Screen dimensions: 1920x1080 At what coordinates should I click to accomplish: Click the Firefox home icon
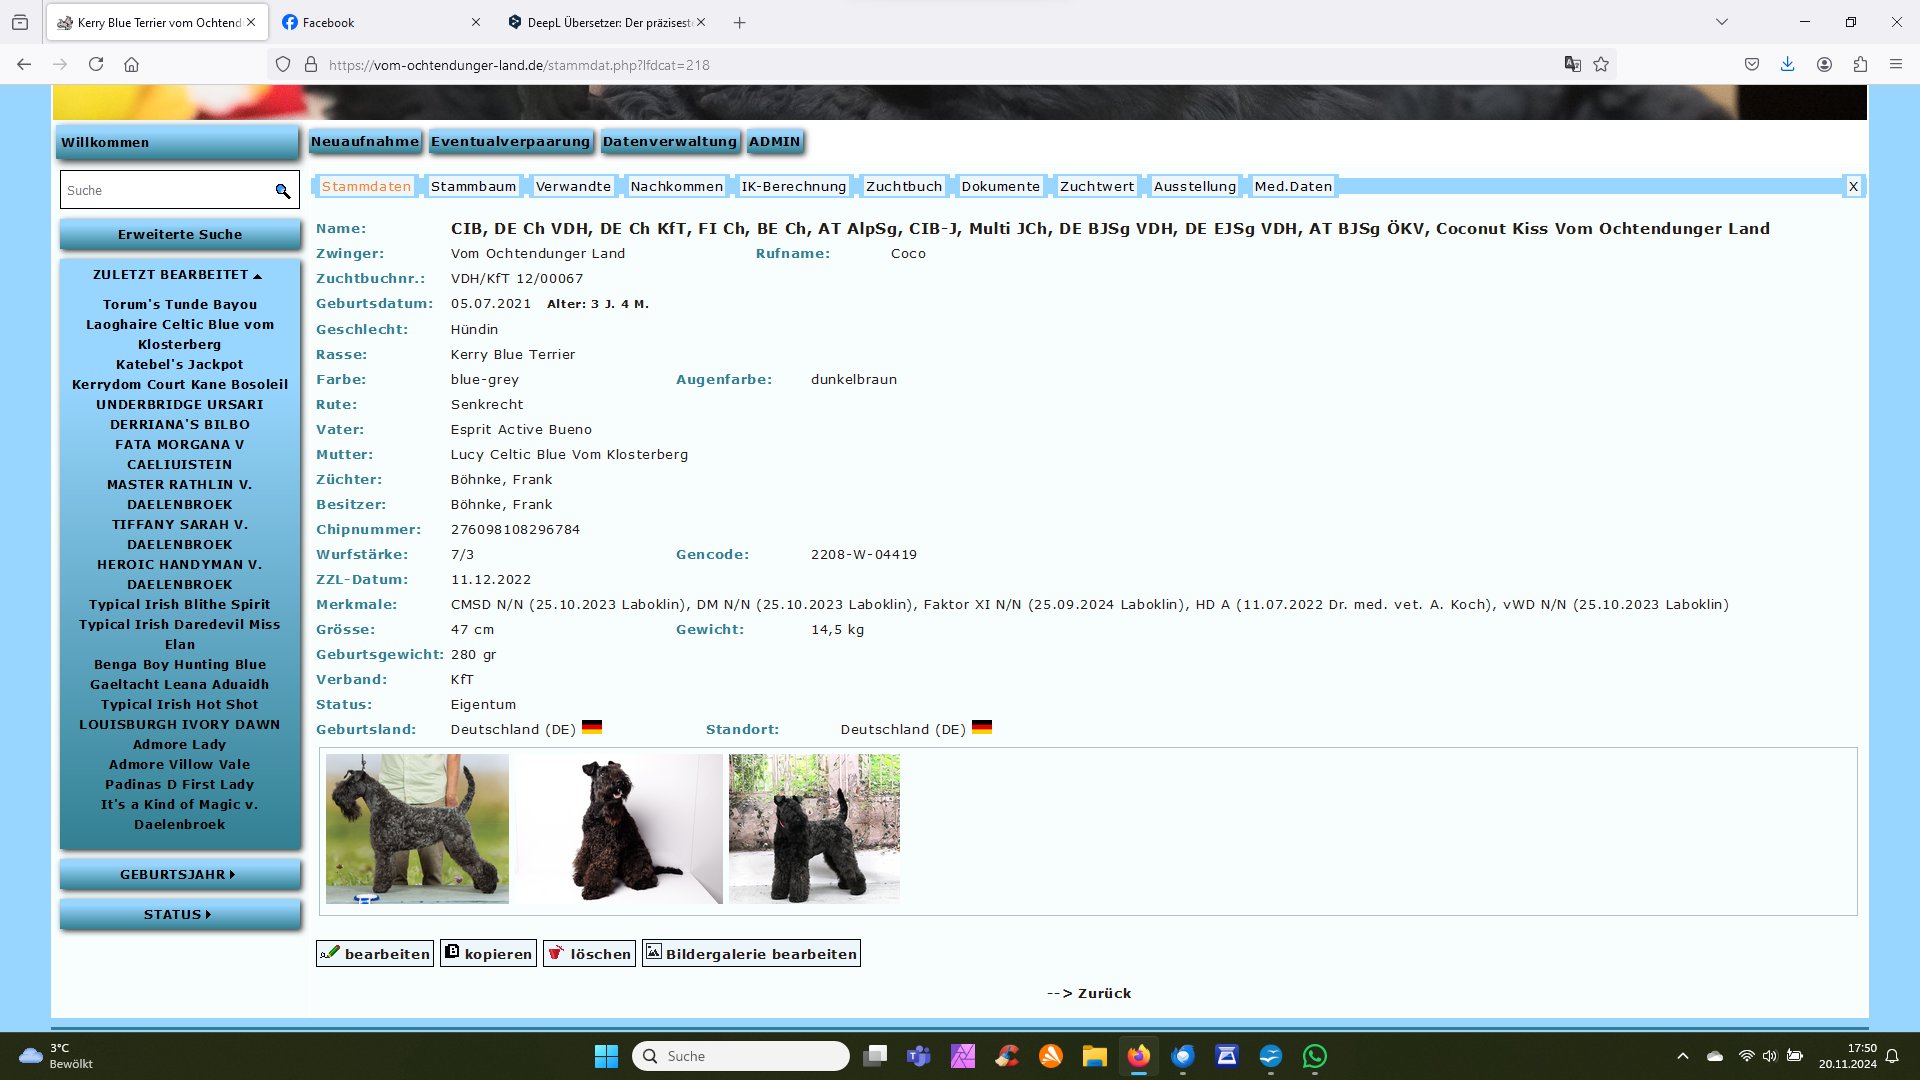click(131, 65)
